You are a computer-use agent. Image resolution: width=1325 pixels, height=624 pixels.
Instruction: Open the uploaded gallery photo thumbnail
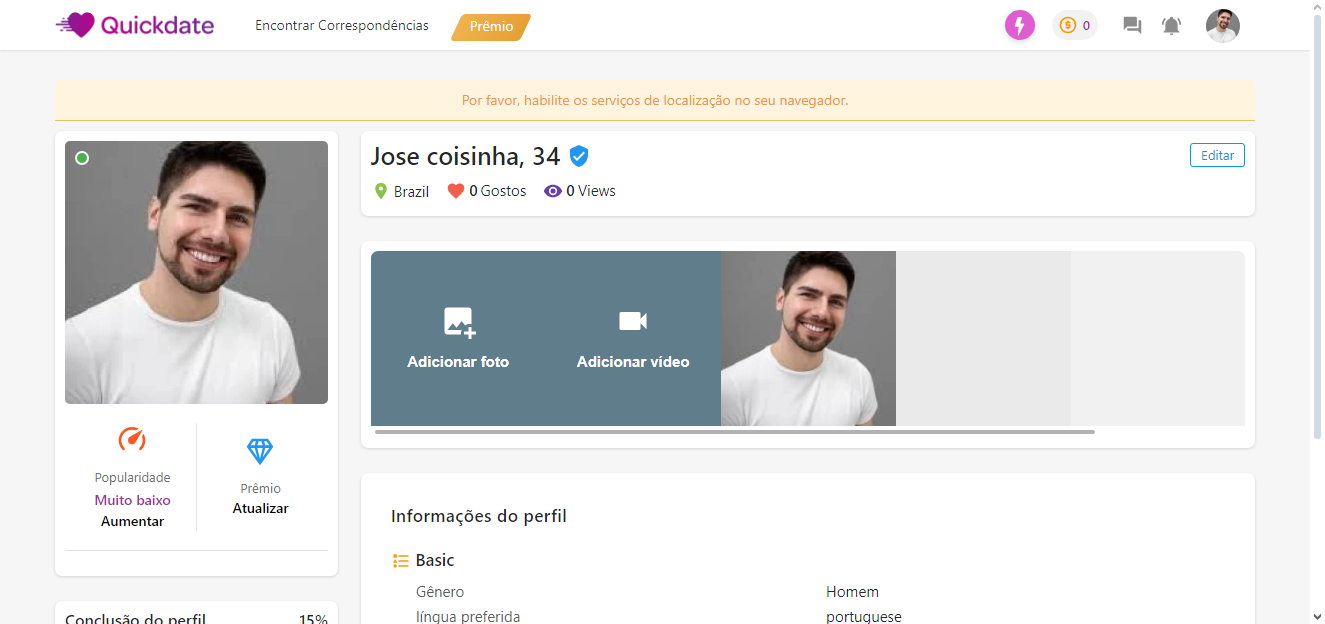click(808, 338)
